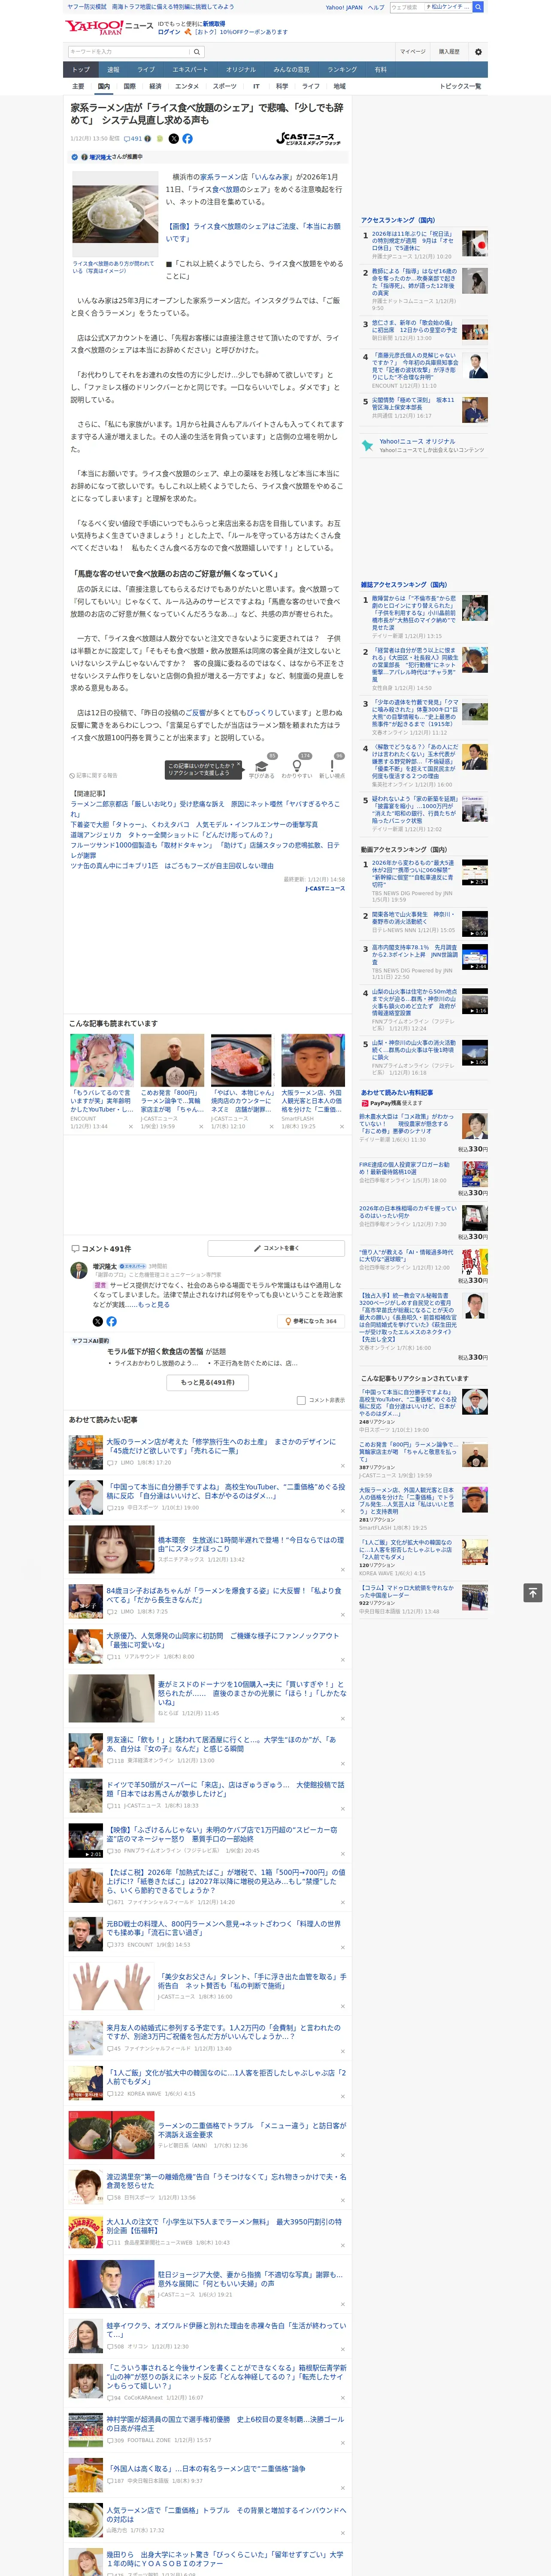The image size is (551, 2576).
Task: Click 増沢隆太 commenter avatar
Action: (78, 1271)
